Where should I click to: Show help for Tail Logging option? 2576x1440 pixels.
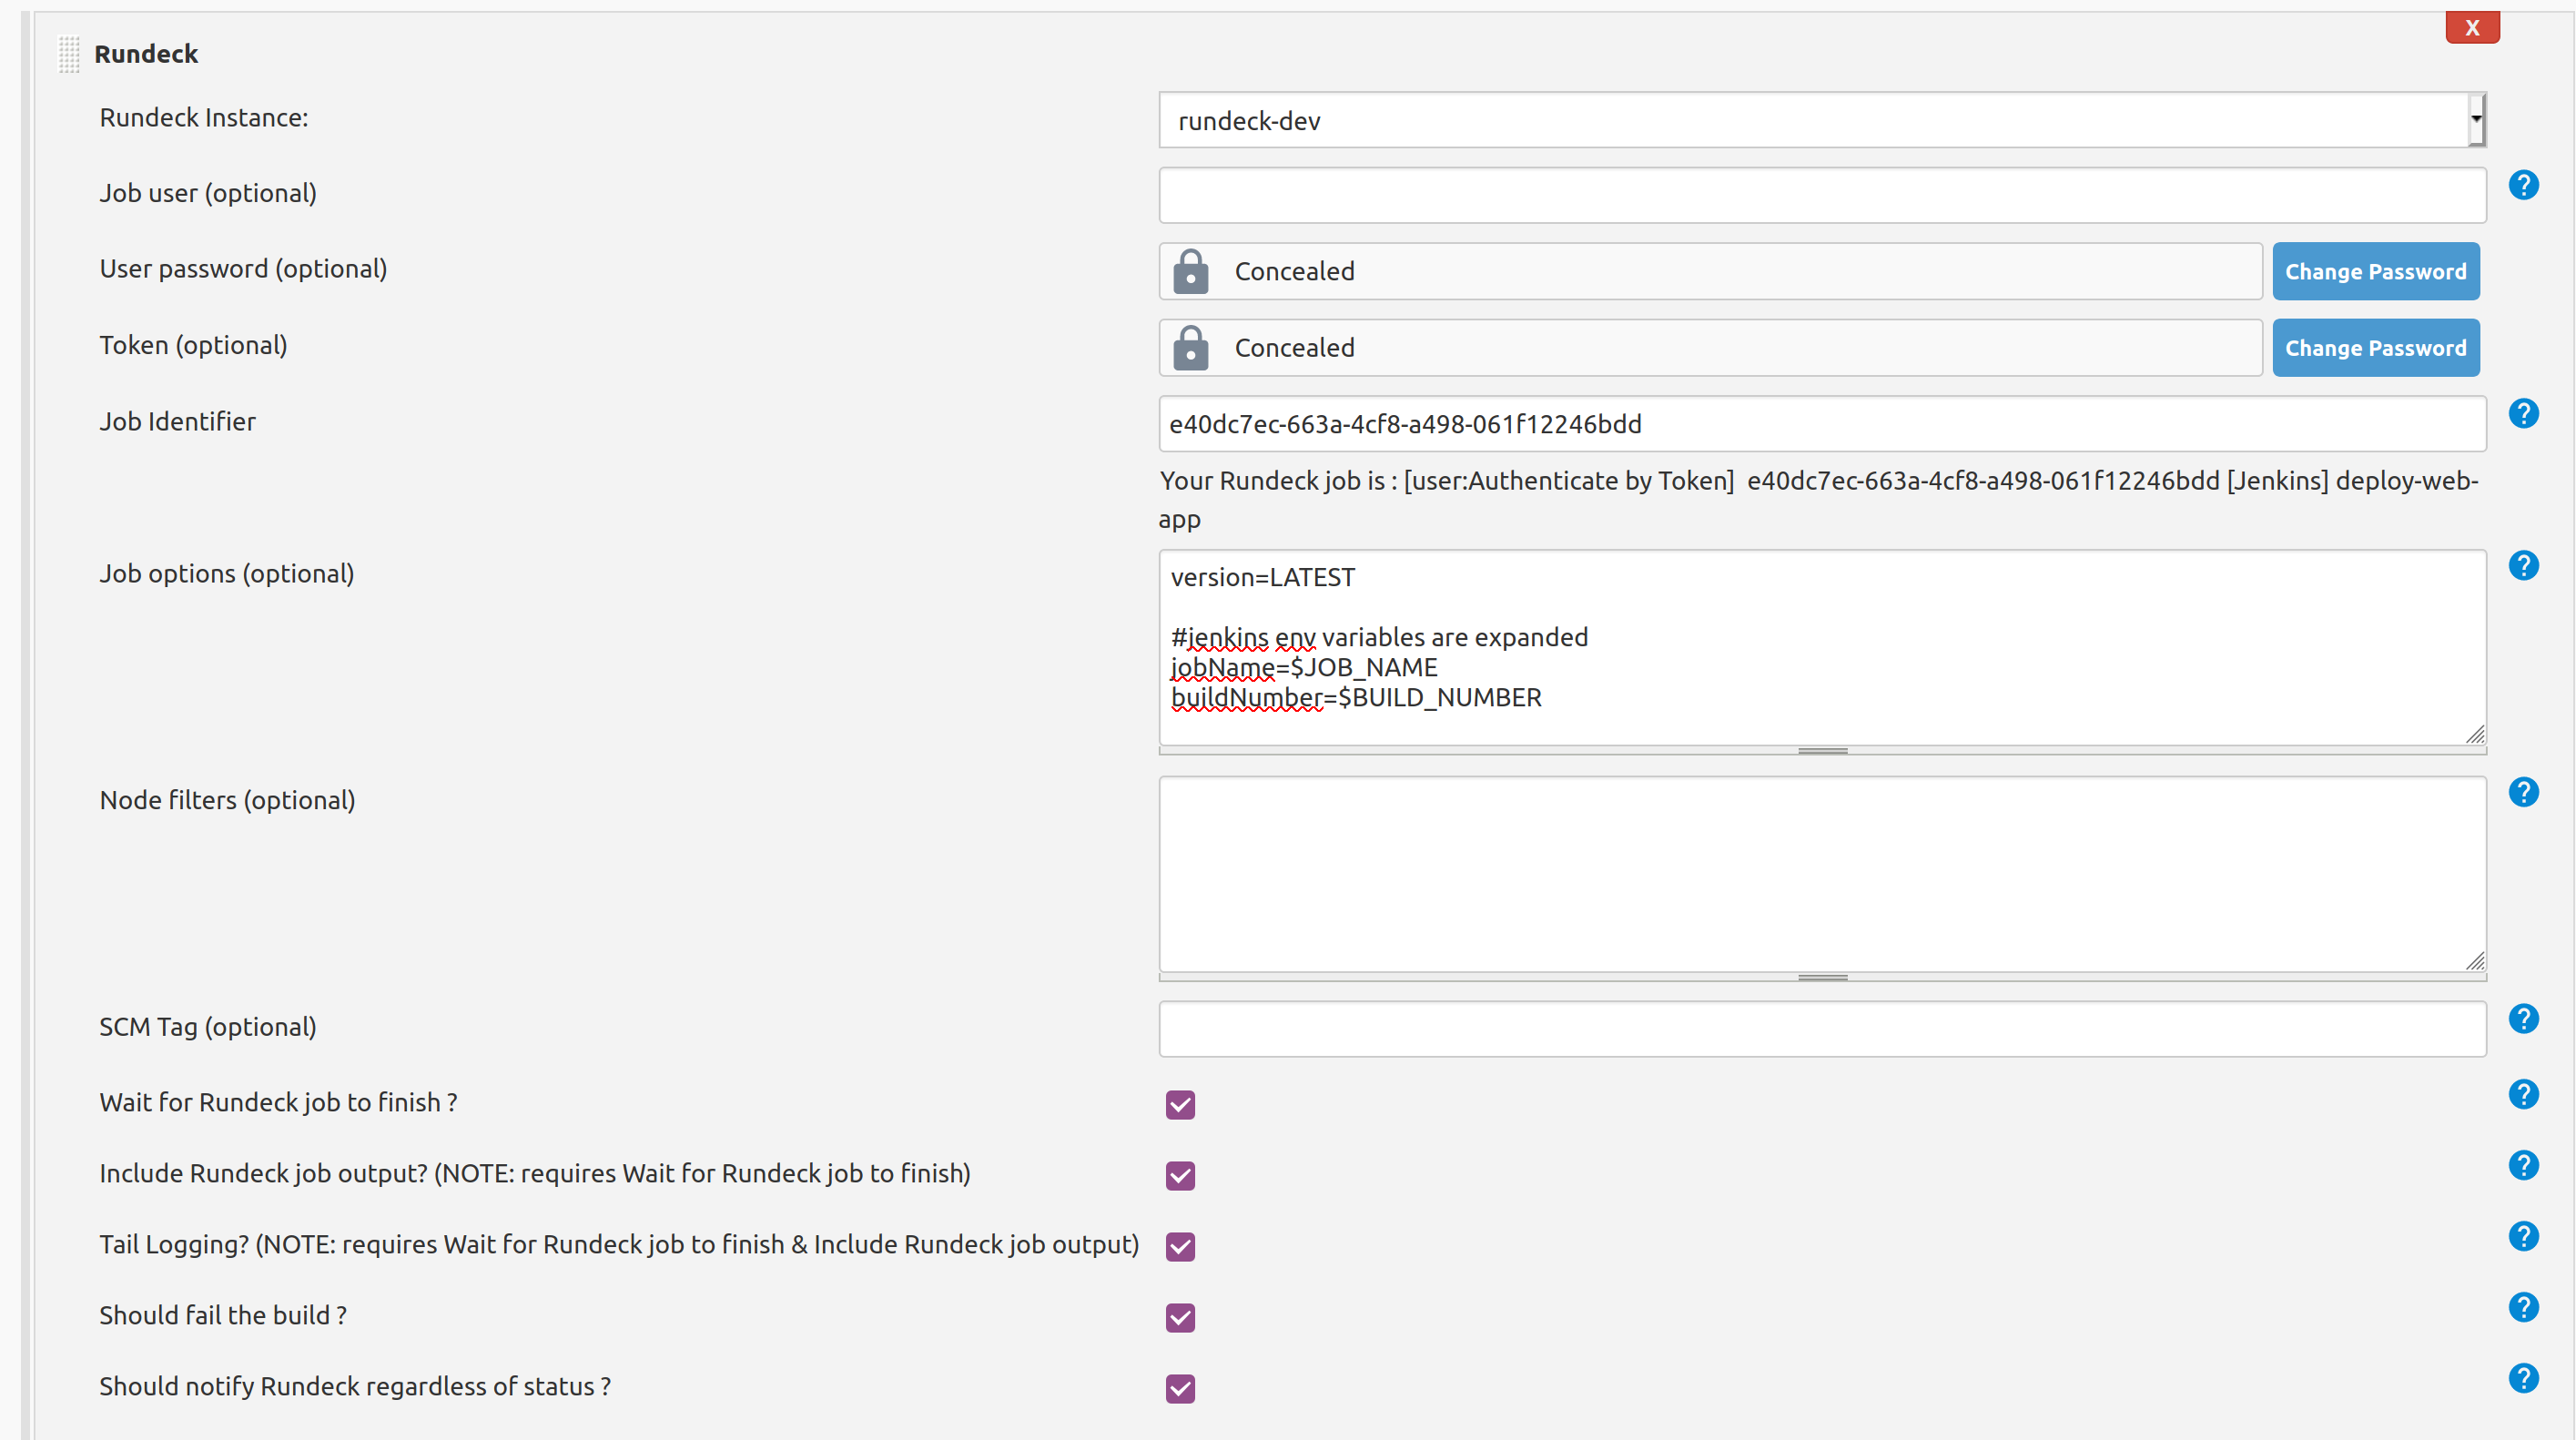click(x=2522, y=1236)
